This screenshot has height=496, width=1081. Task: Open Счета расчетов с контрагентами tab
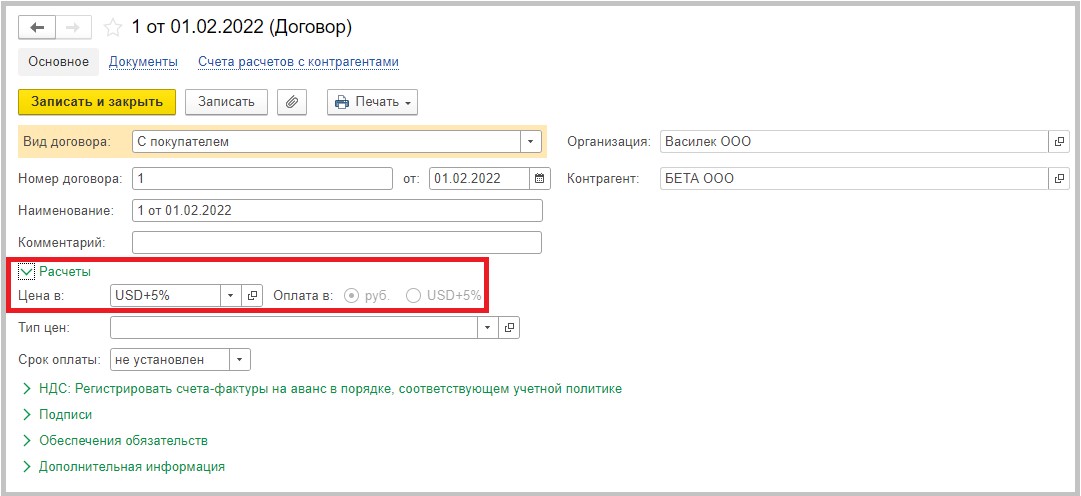click(x=299, y=62)
